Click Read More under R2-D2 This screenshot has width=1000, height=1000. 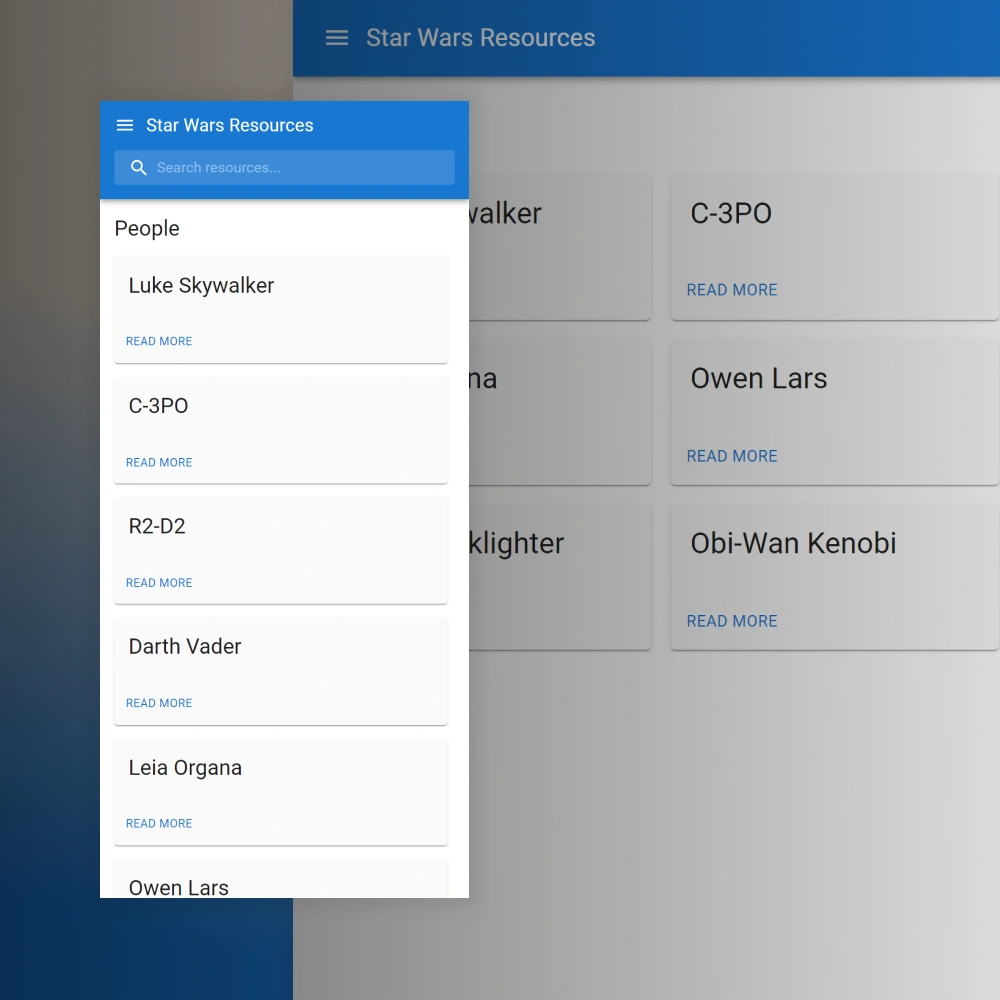(159, 583)
